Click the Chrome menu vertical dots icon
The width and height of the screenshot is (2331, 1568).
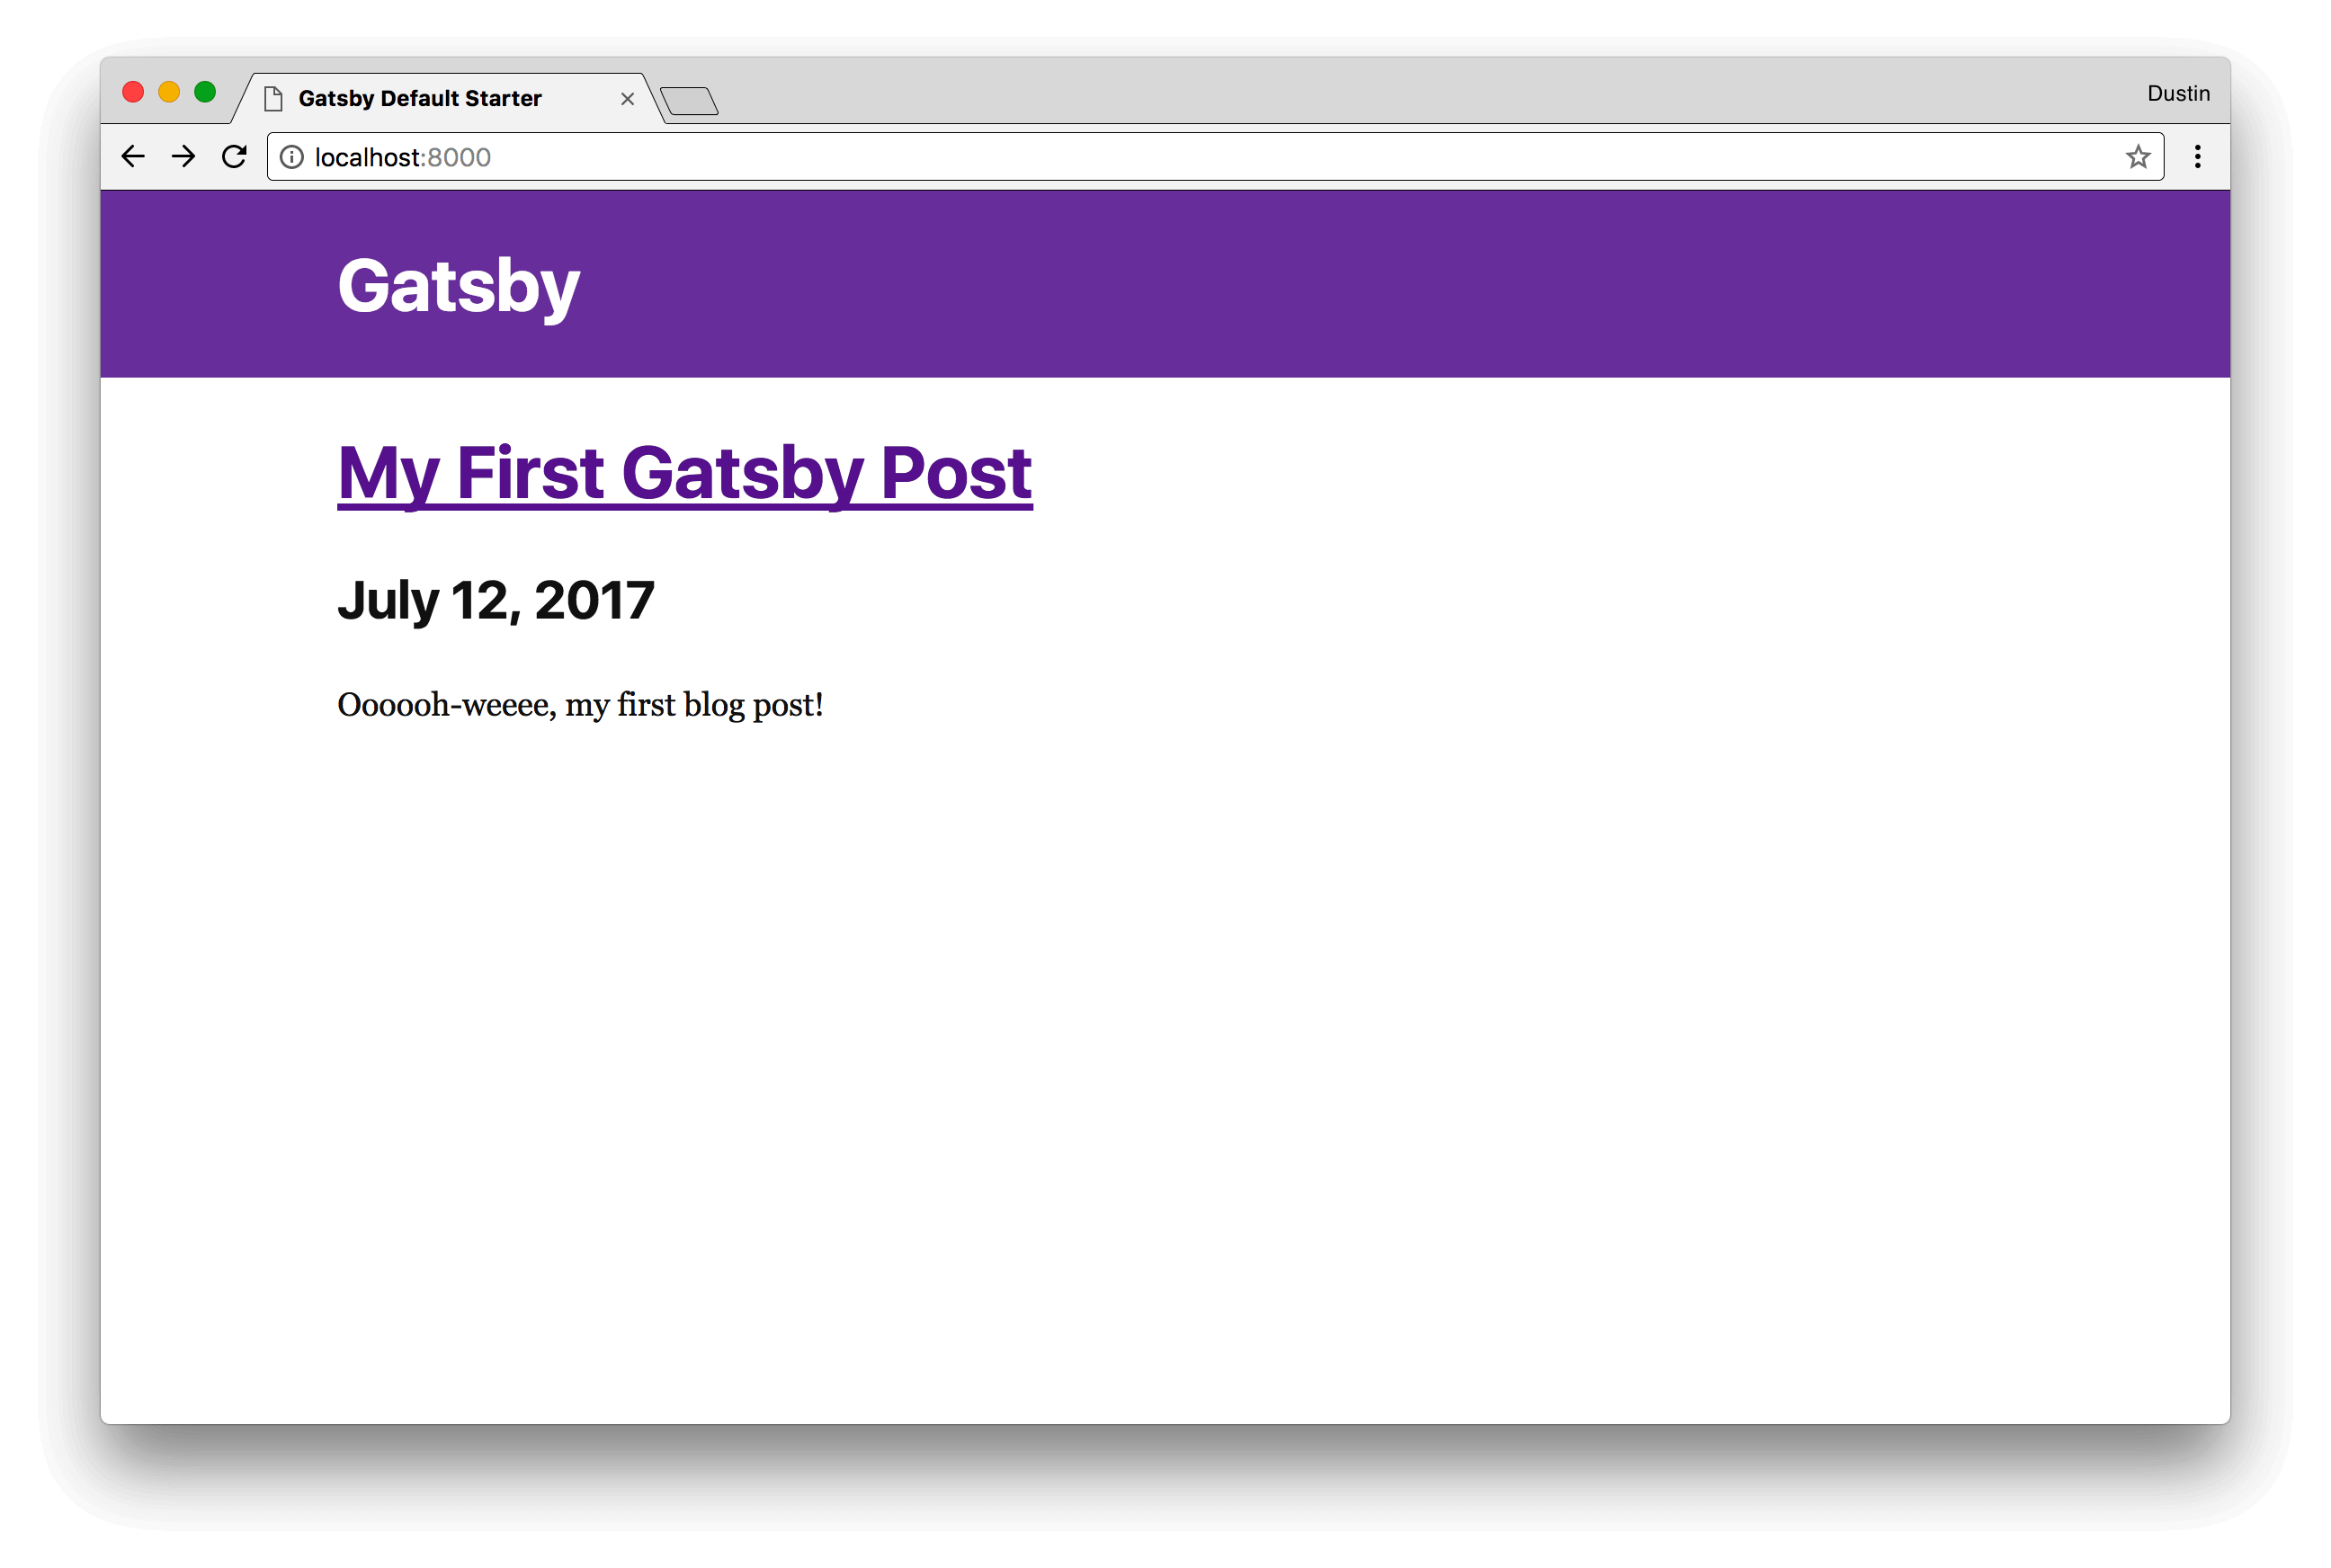[2200, 157]
